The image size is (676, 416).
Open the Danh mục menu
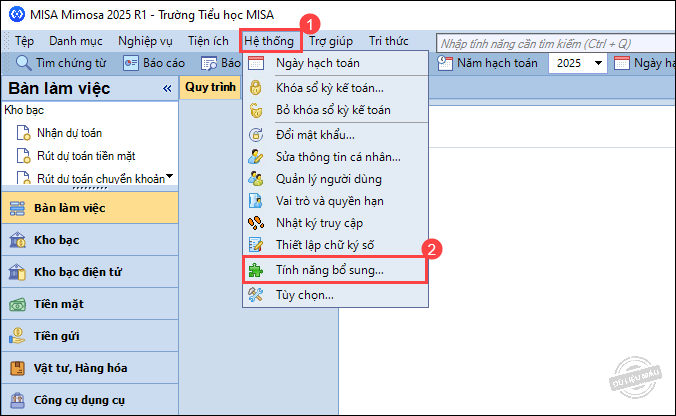75,41
